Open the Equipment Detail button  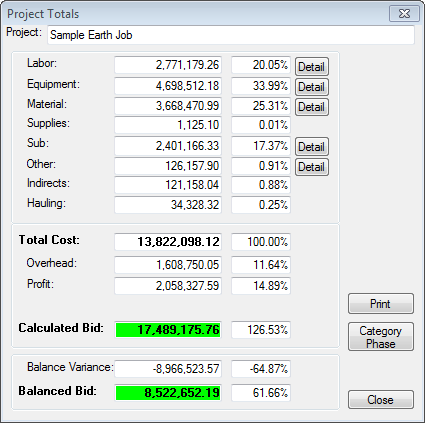(x=312, y=87)
